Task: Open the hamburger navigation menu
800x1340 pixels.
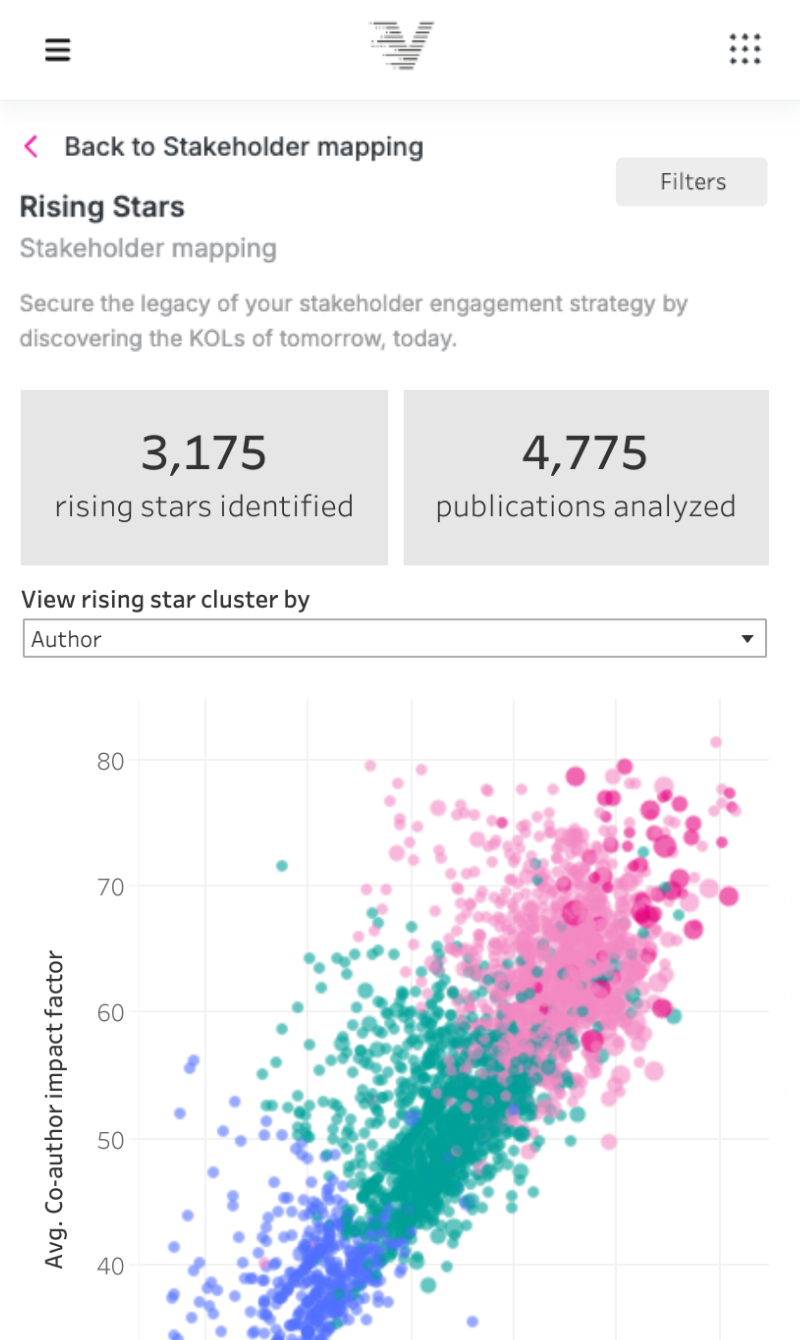Action: click(58, 50)
